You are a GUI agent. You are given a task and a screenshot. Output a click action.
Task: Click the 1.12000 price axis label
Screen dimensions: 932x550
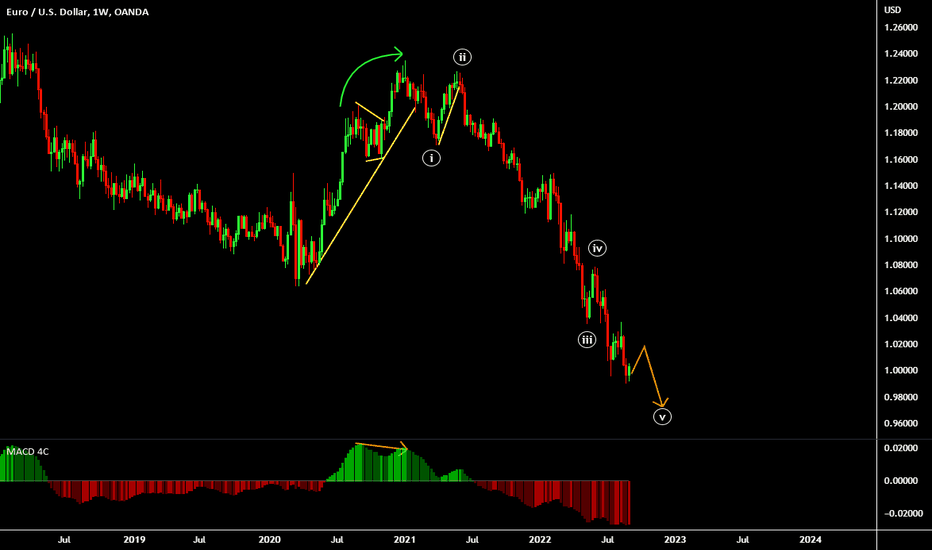click(900, 212)
